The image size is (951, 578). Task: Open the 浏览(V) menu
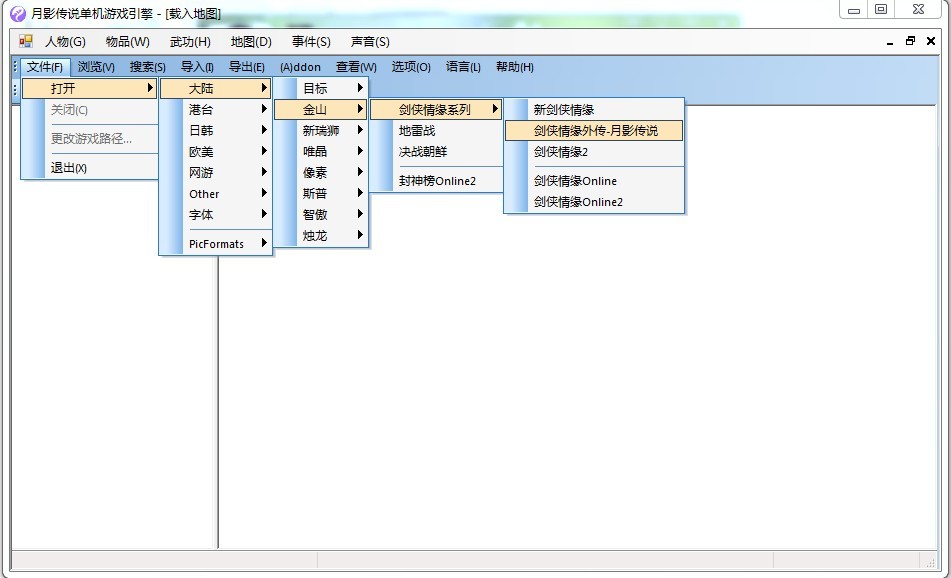(96, 67)
